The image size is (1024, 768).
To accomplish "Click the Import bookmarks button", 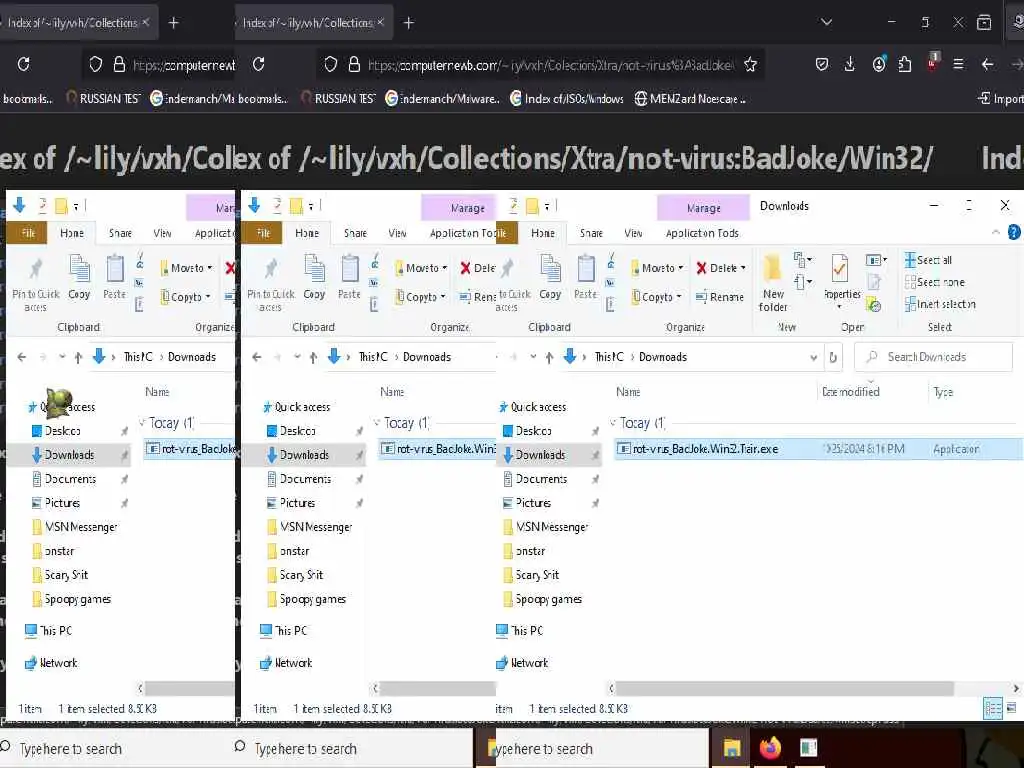I will point(1000,99).
